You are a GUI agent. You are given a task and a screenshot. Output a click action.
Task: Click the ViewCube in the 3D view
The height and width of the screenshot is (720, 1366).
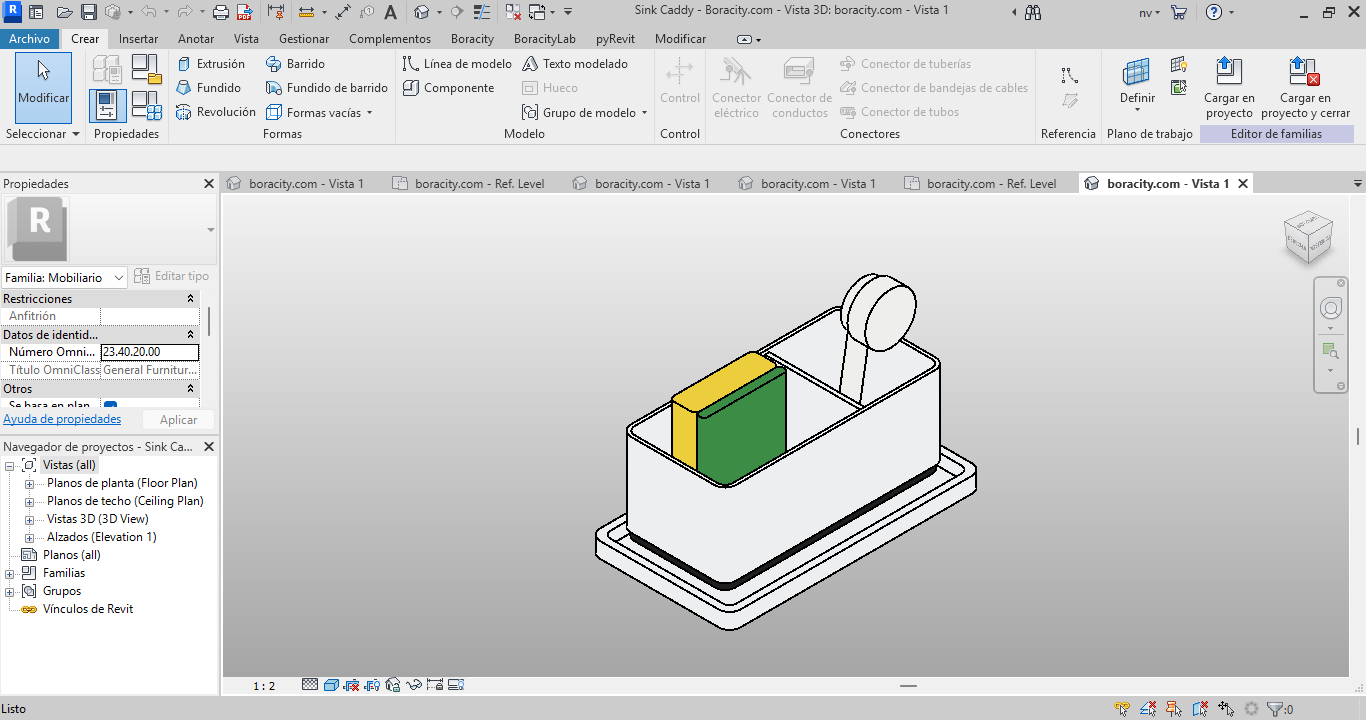[1307, 237]
